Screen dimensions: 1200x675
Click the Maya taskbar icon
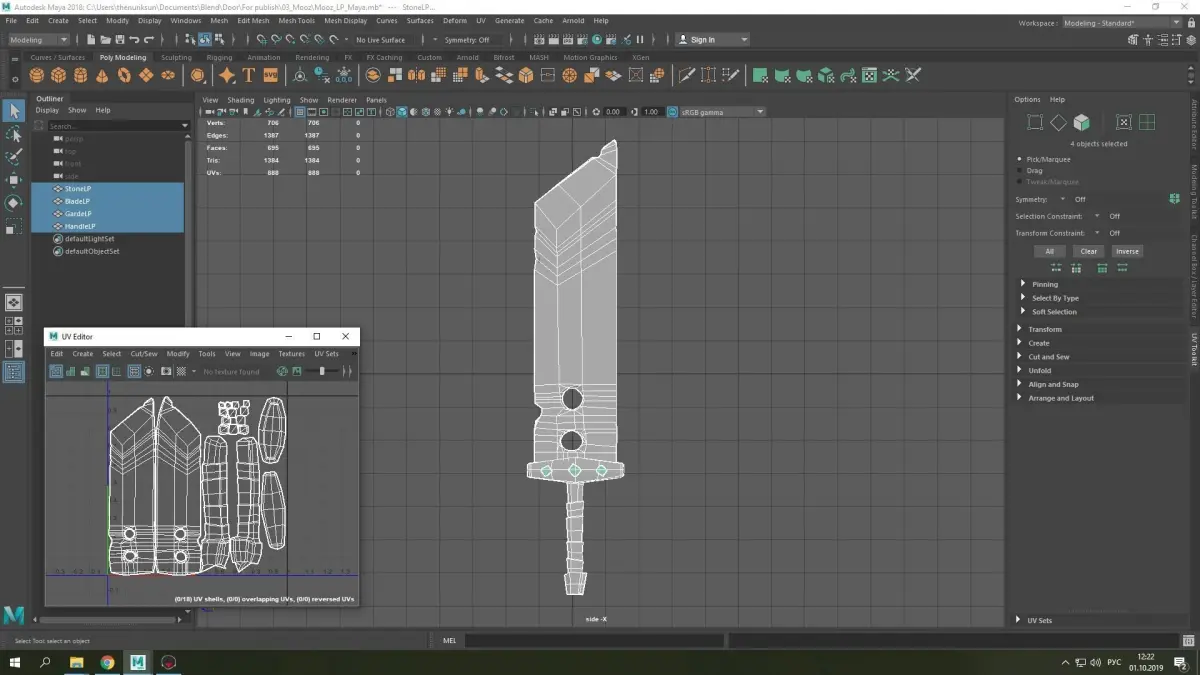(138, 662)
